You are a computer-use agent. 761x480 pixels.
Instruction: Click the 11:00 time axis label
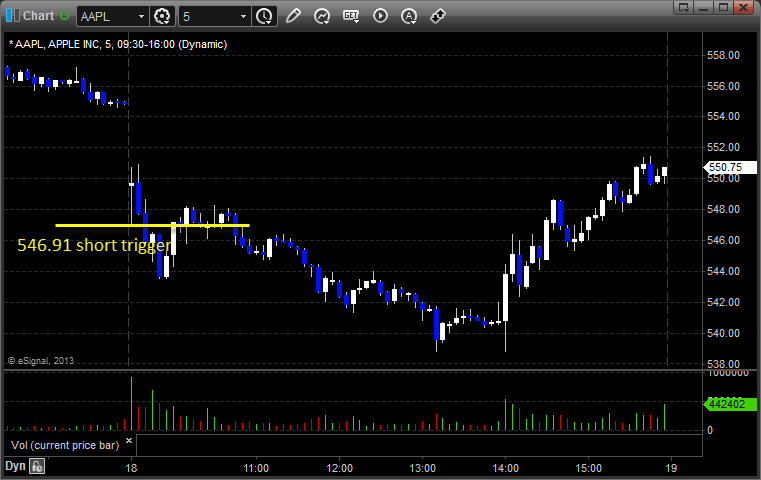pos(256,468)
